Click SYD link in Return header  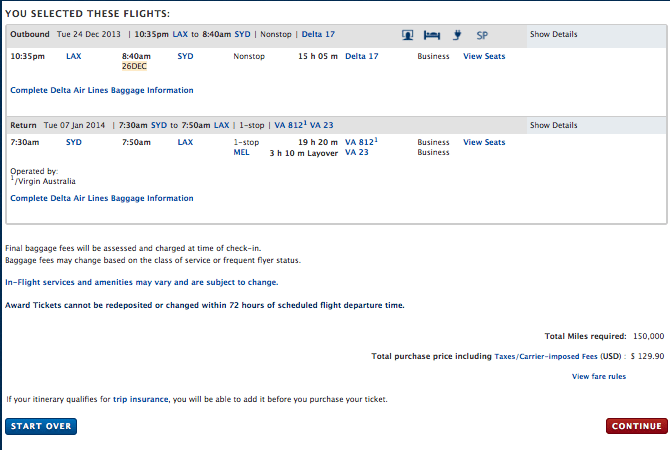click(159, 125)
